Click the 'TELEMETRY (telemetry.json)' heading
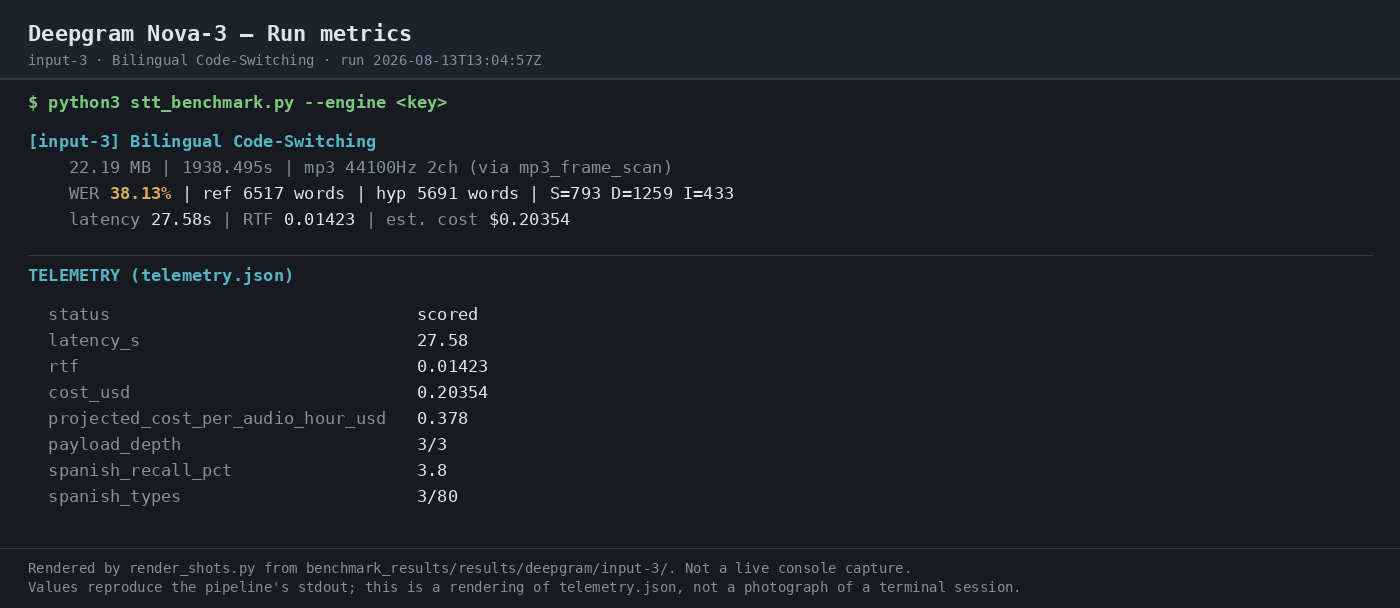1400x608 pixels. click(x=161, y=276)
